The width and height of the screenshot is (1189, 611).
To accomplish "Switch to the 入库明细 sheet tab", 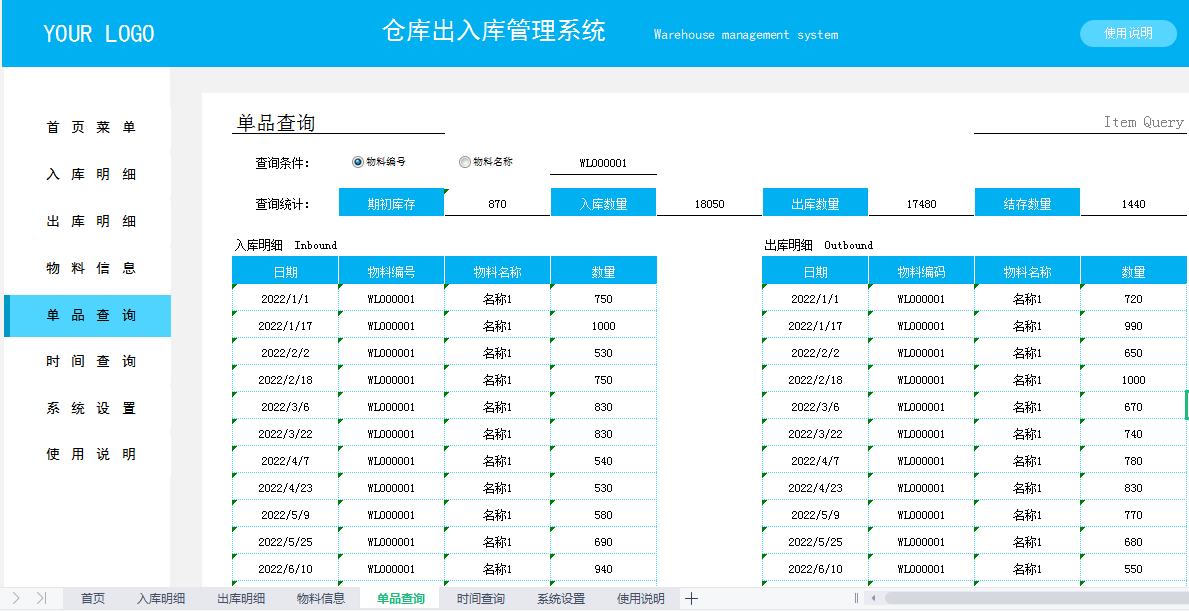I will 161,599.
